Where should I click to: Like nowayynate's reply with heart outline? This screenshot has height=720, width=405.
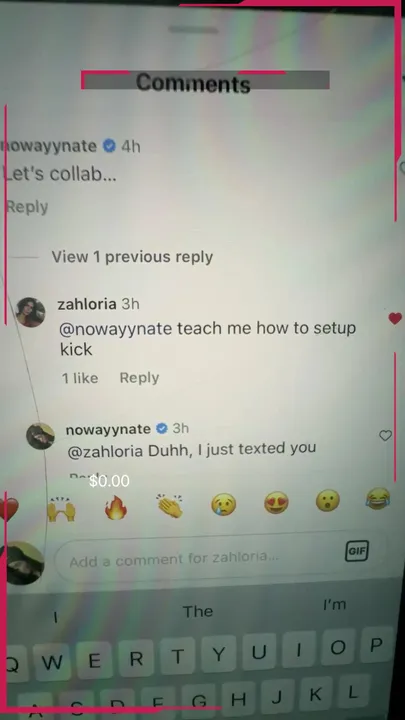(385, 436)
